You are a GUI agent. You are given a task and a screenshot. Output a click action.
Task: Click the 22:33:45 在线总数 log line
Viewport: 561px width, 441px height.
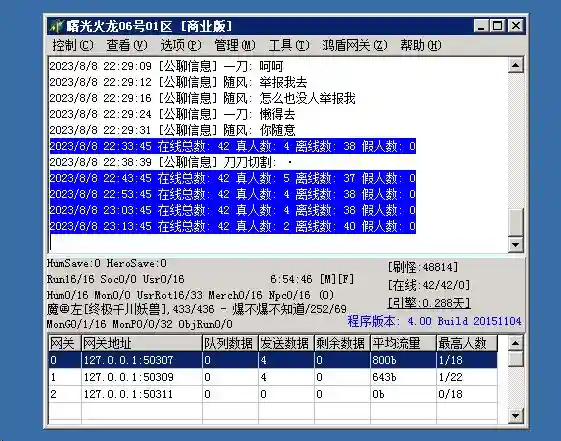pyautogui.click(x=233, y=146)
